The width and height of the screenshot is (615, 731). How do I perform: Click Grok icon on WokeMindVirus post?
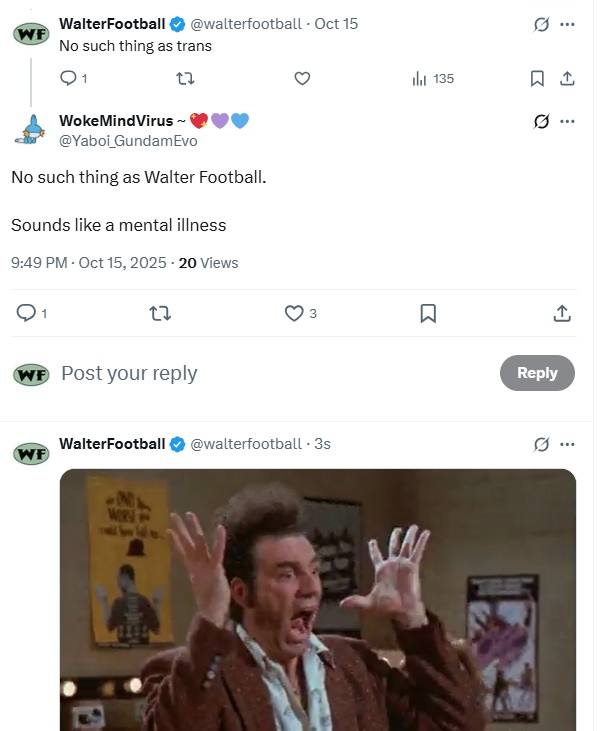[542, 121]
